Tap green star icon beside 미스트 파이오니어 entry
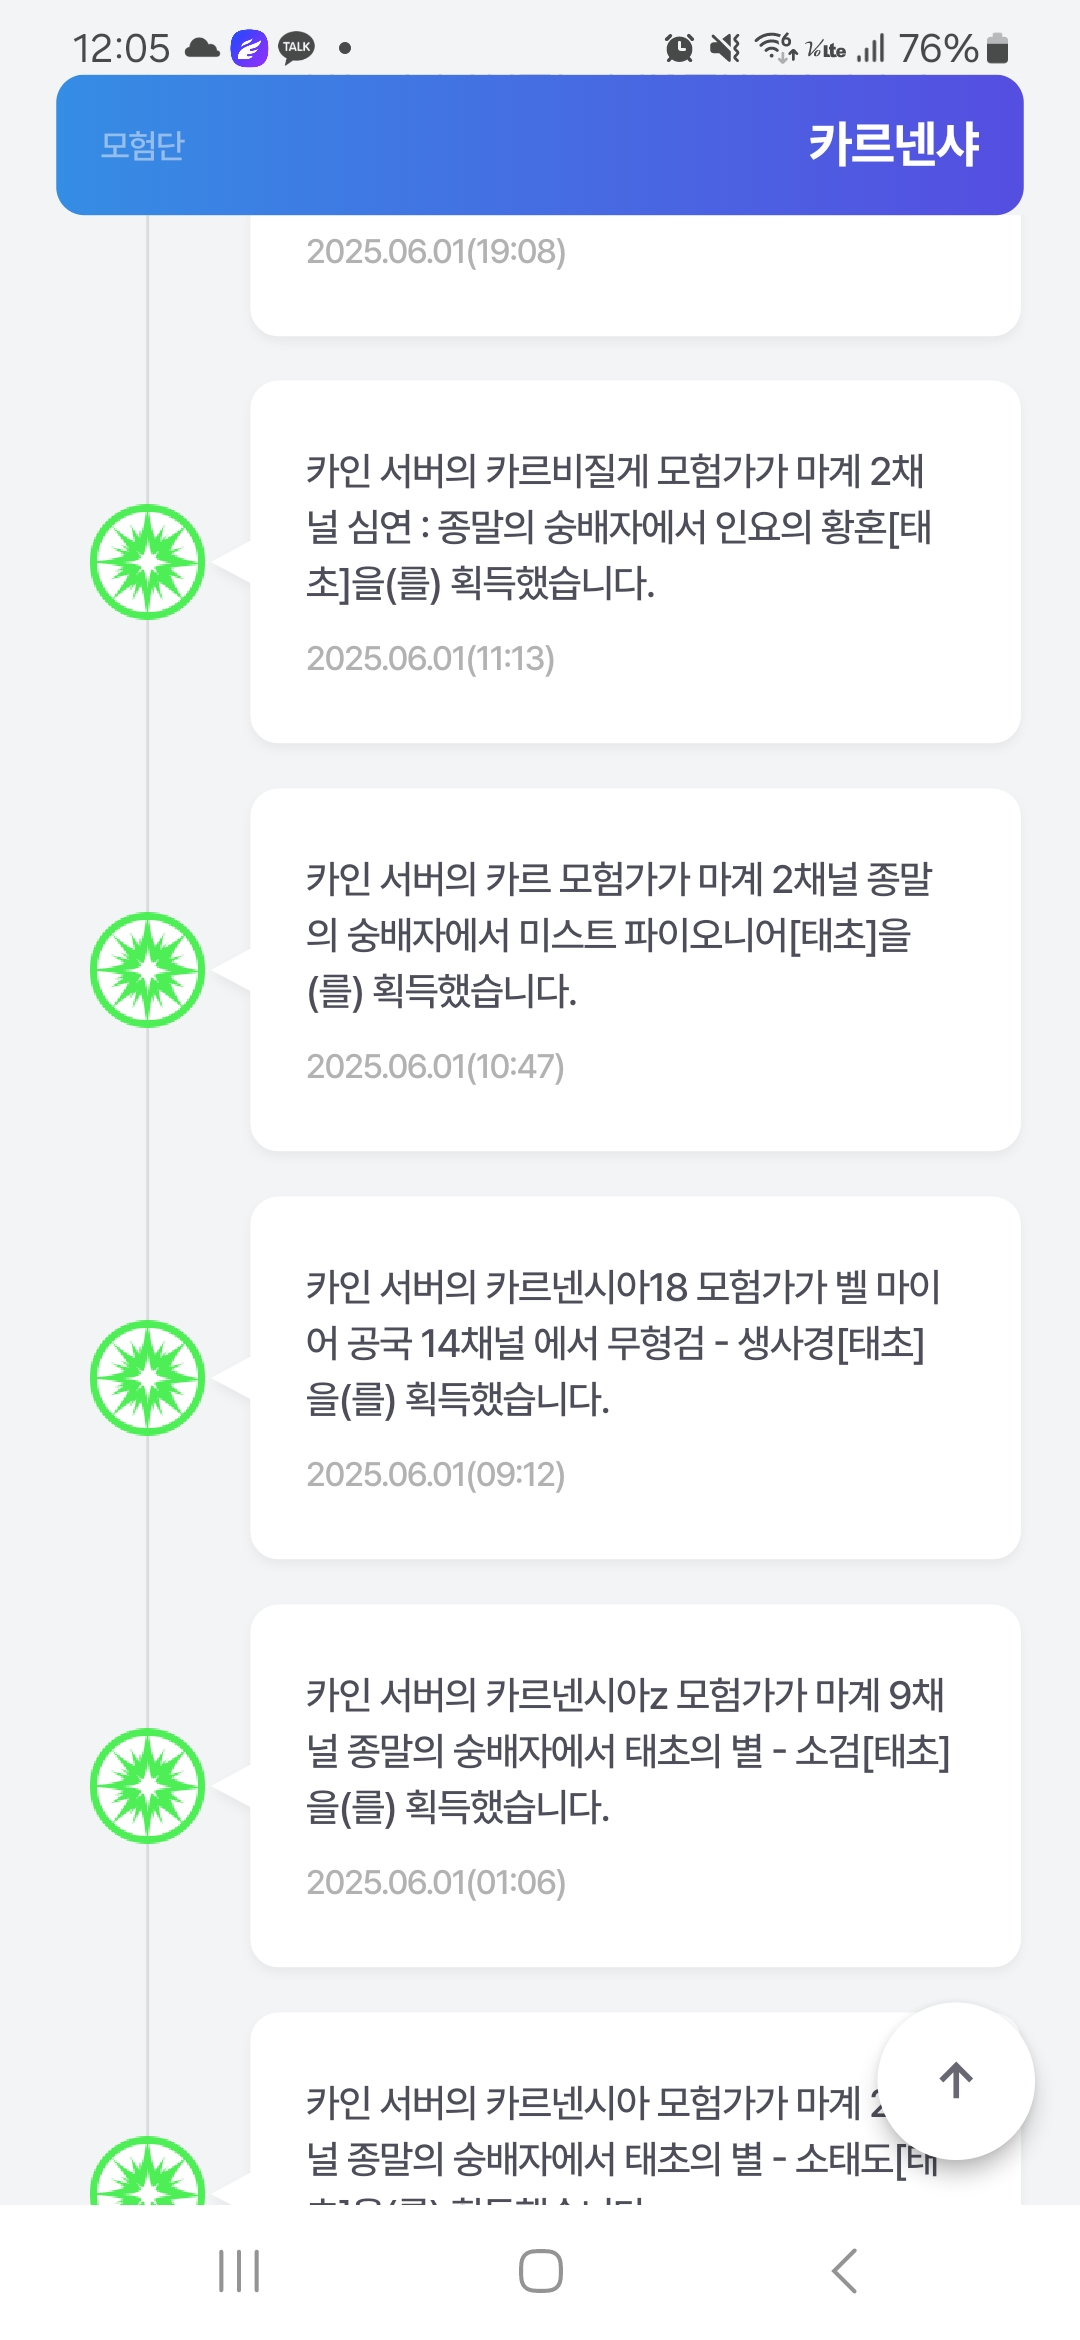 (148, 970)
